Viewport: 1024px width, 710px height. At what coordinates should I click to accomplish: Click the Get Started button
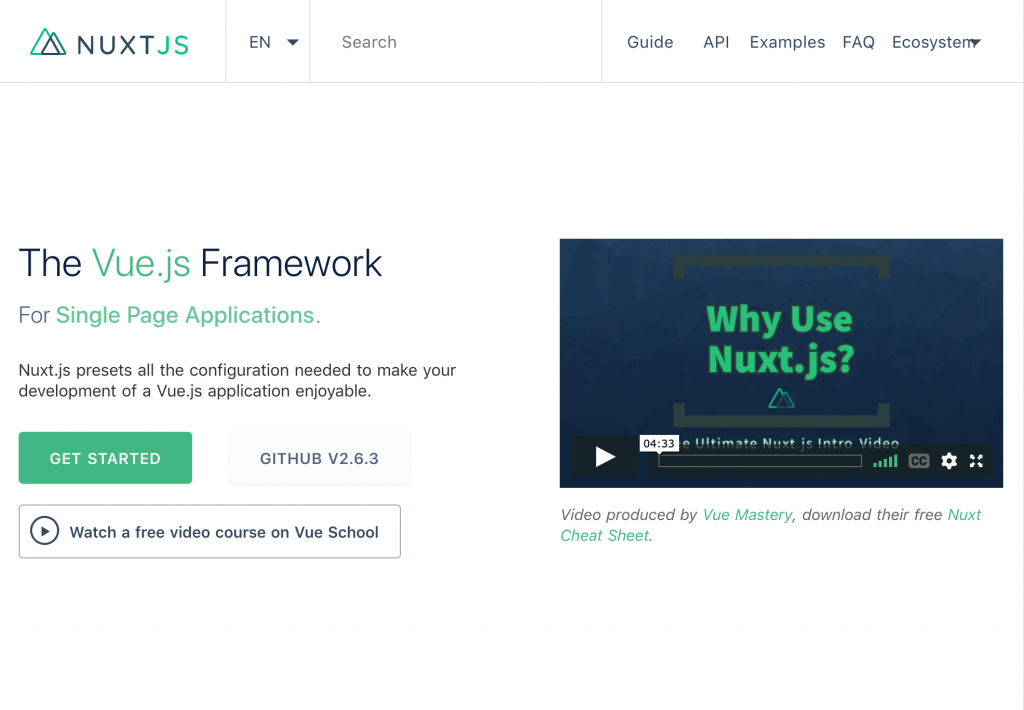coord(105,458)
